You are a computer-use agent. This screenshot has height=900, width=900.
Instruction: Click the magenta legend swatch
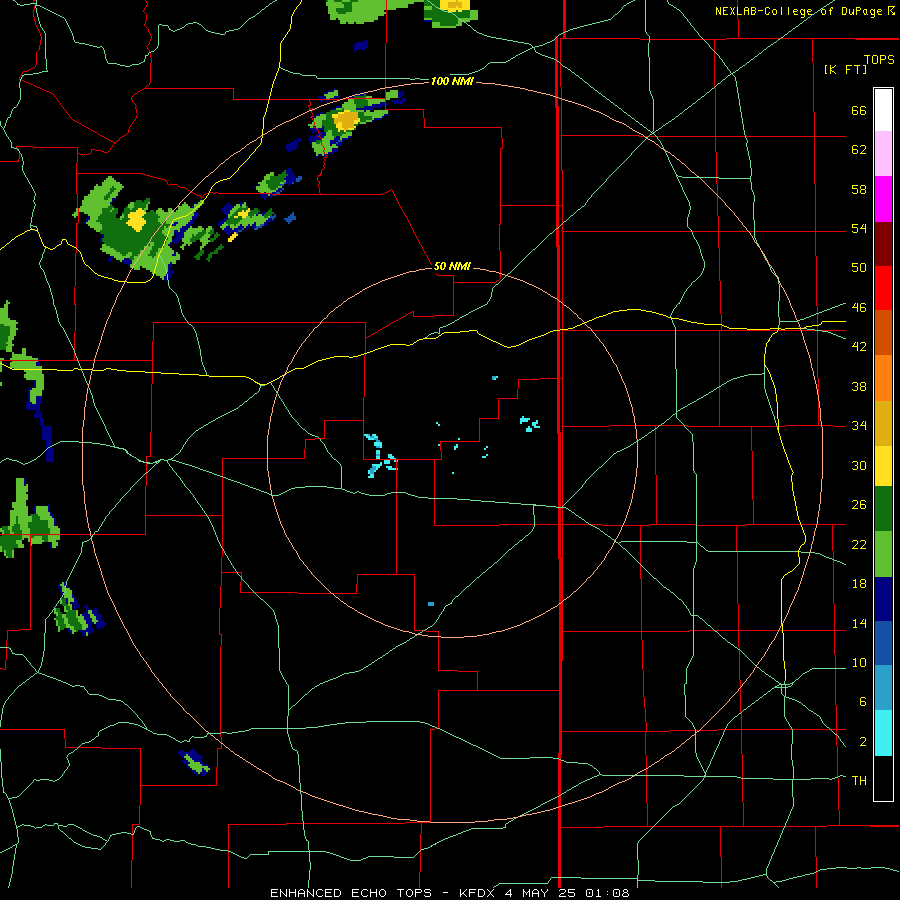pyautogui.click(x=883, y=199)
